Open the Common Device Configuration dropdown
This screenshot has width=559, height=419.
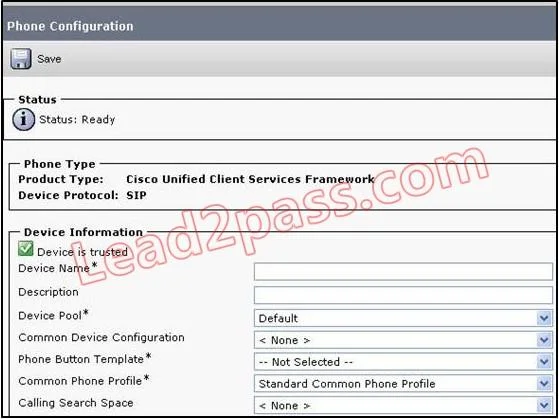403,340
